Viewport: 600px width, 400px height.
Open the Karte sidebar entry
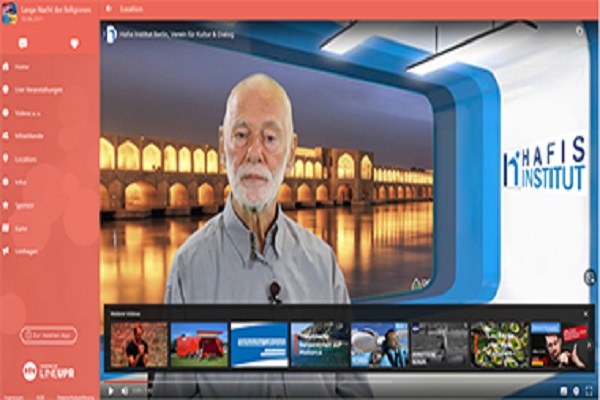[21, 227]
